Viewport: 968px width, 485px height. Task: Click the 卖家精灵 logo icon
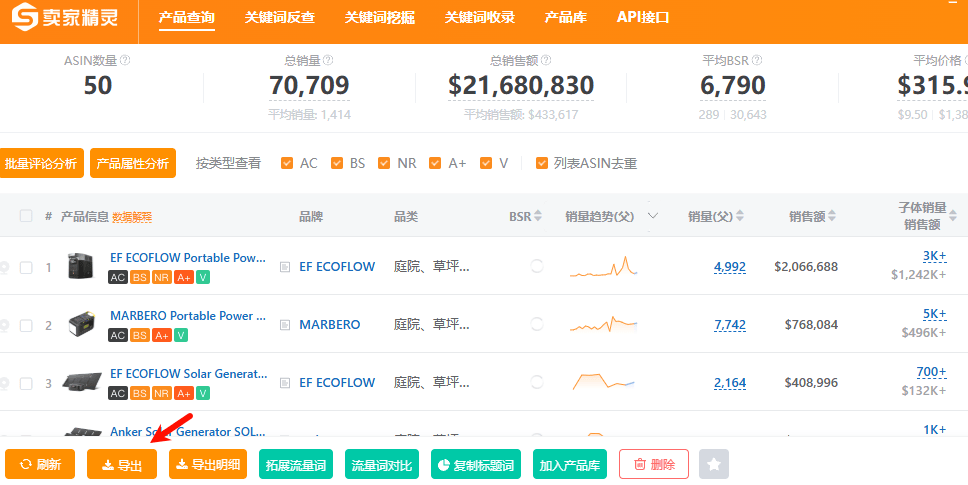25,17
